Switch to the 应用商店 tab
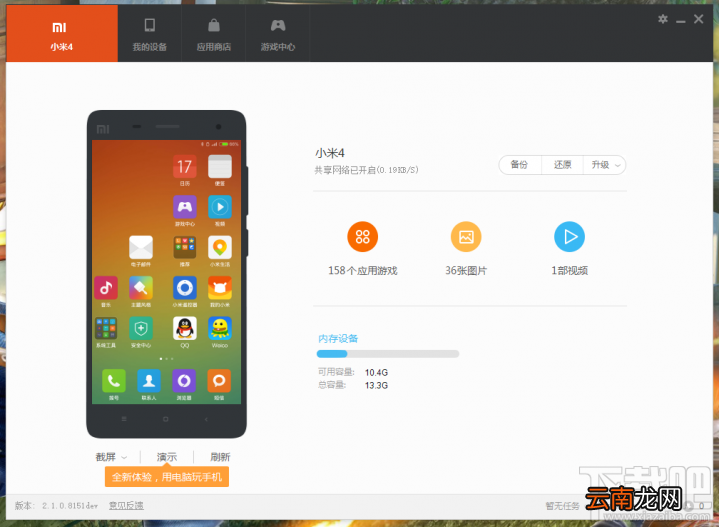 click(x=214, y=33)
